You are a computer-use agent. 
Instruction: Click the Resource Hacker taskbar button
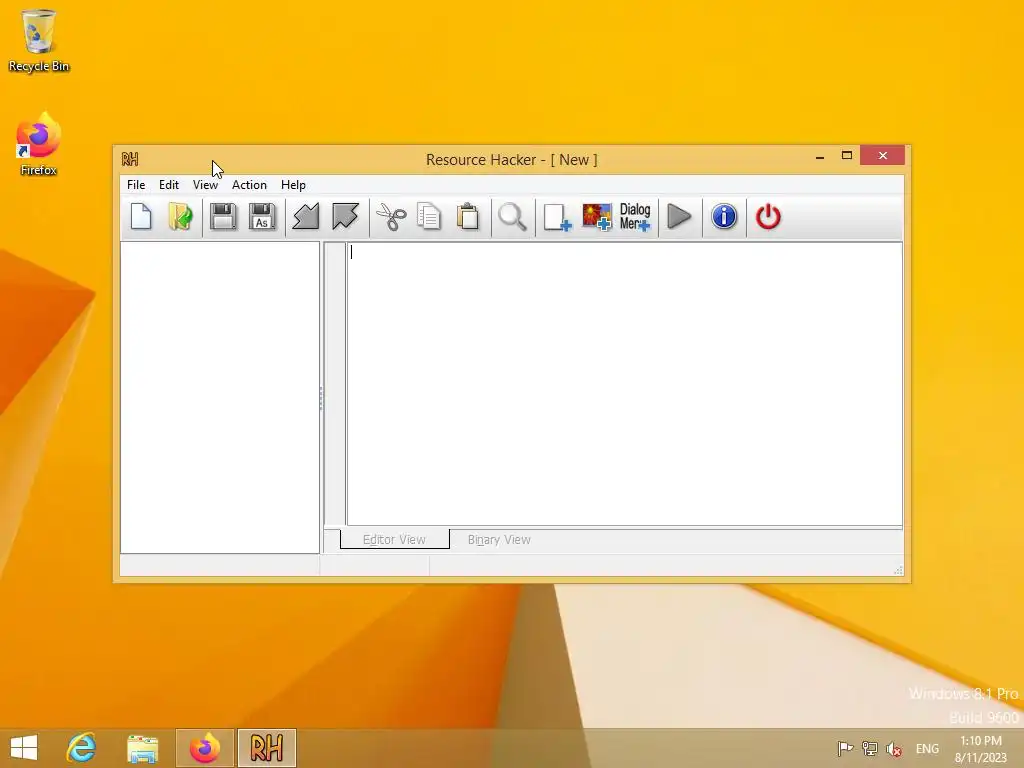click(x=266, y=748)
